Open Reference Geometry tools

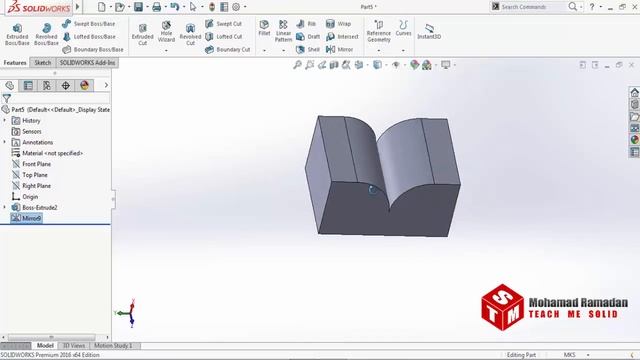coord(379,31)
